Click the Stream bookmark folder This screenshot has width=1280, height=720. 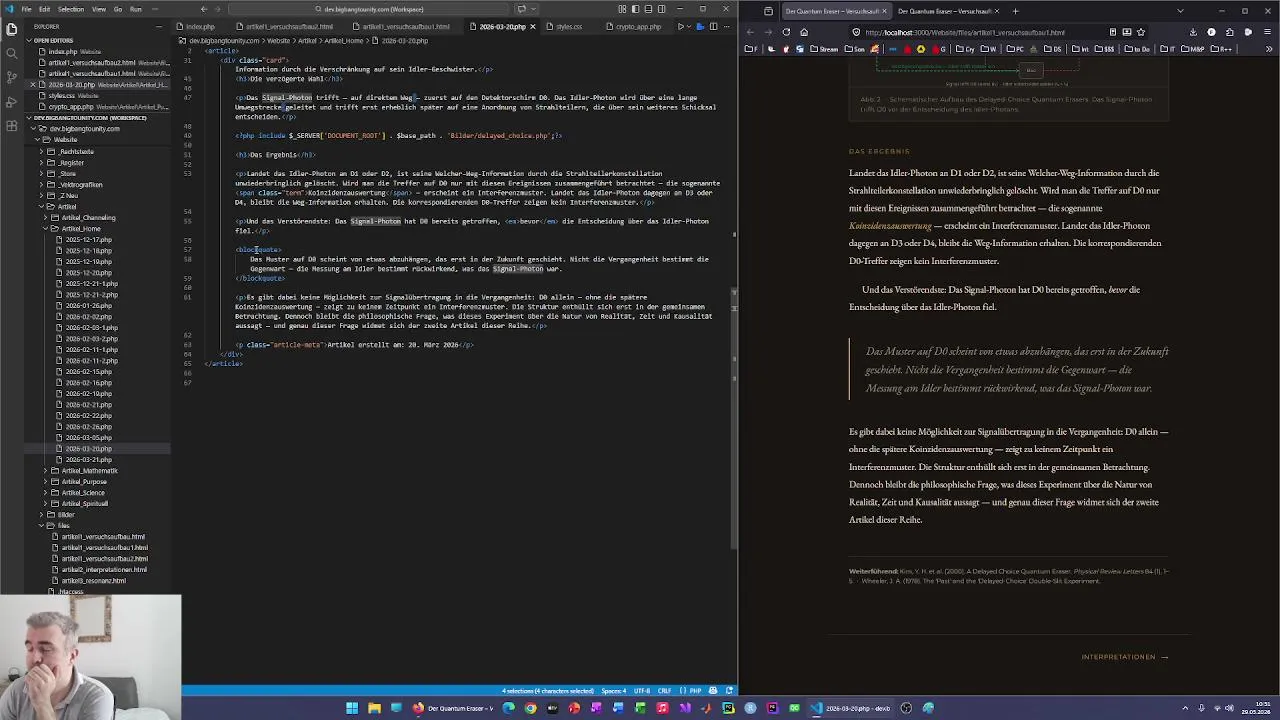tap(823, 49)
